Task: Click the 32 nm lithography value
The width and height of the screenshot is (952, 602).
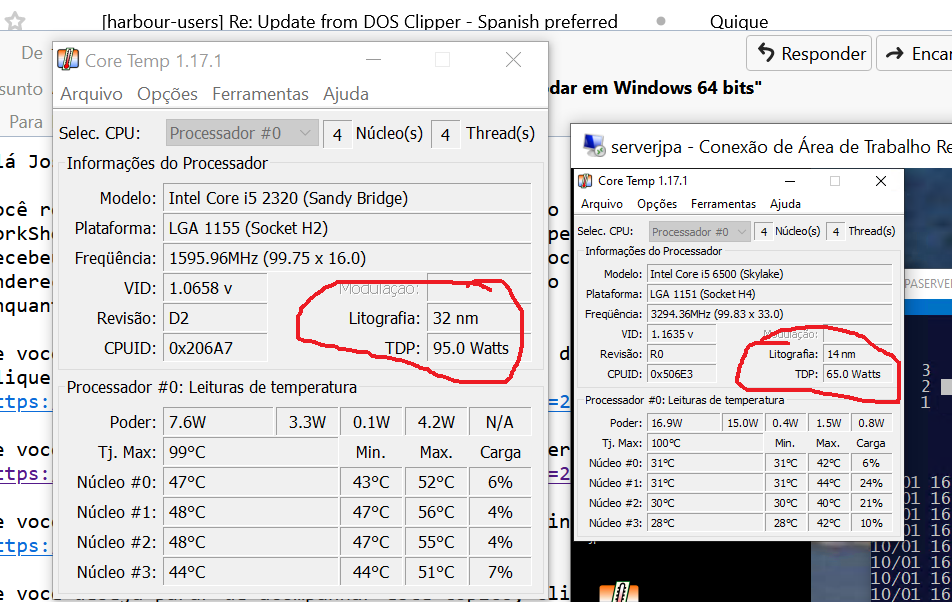Action: coord(479,319)
